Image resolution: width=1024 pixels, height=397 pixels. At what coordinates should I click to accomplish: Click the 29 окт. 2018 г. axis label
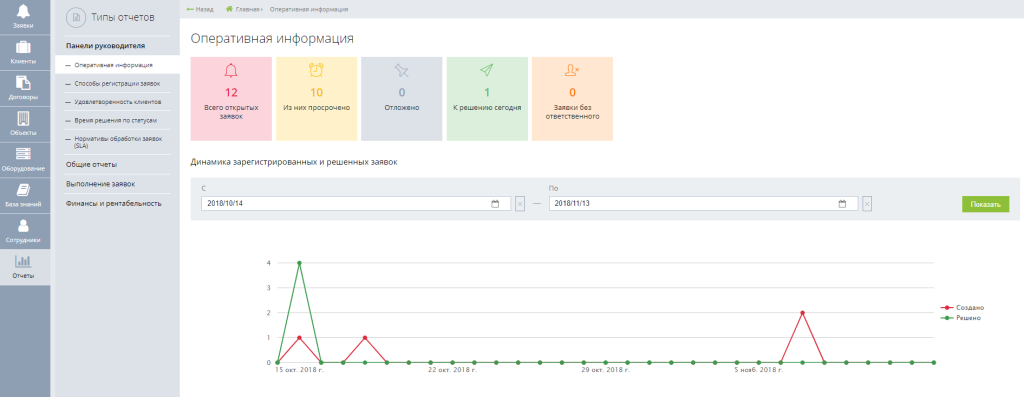tap(606, 370)
